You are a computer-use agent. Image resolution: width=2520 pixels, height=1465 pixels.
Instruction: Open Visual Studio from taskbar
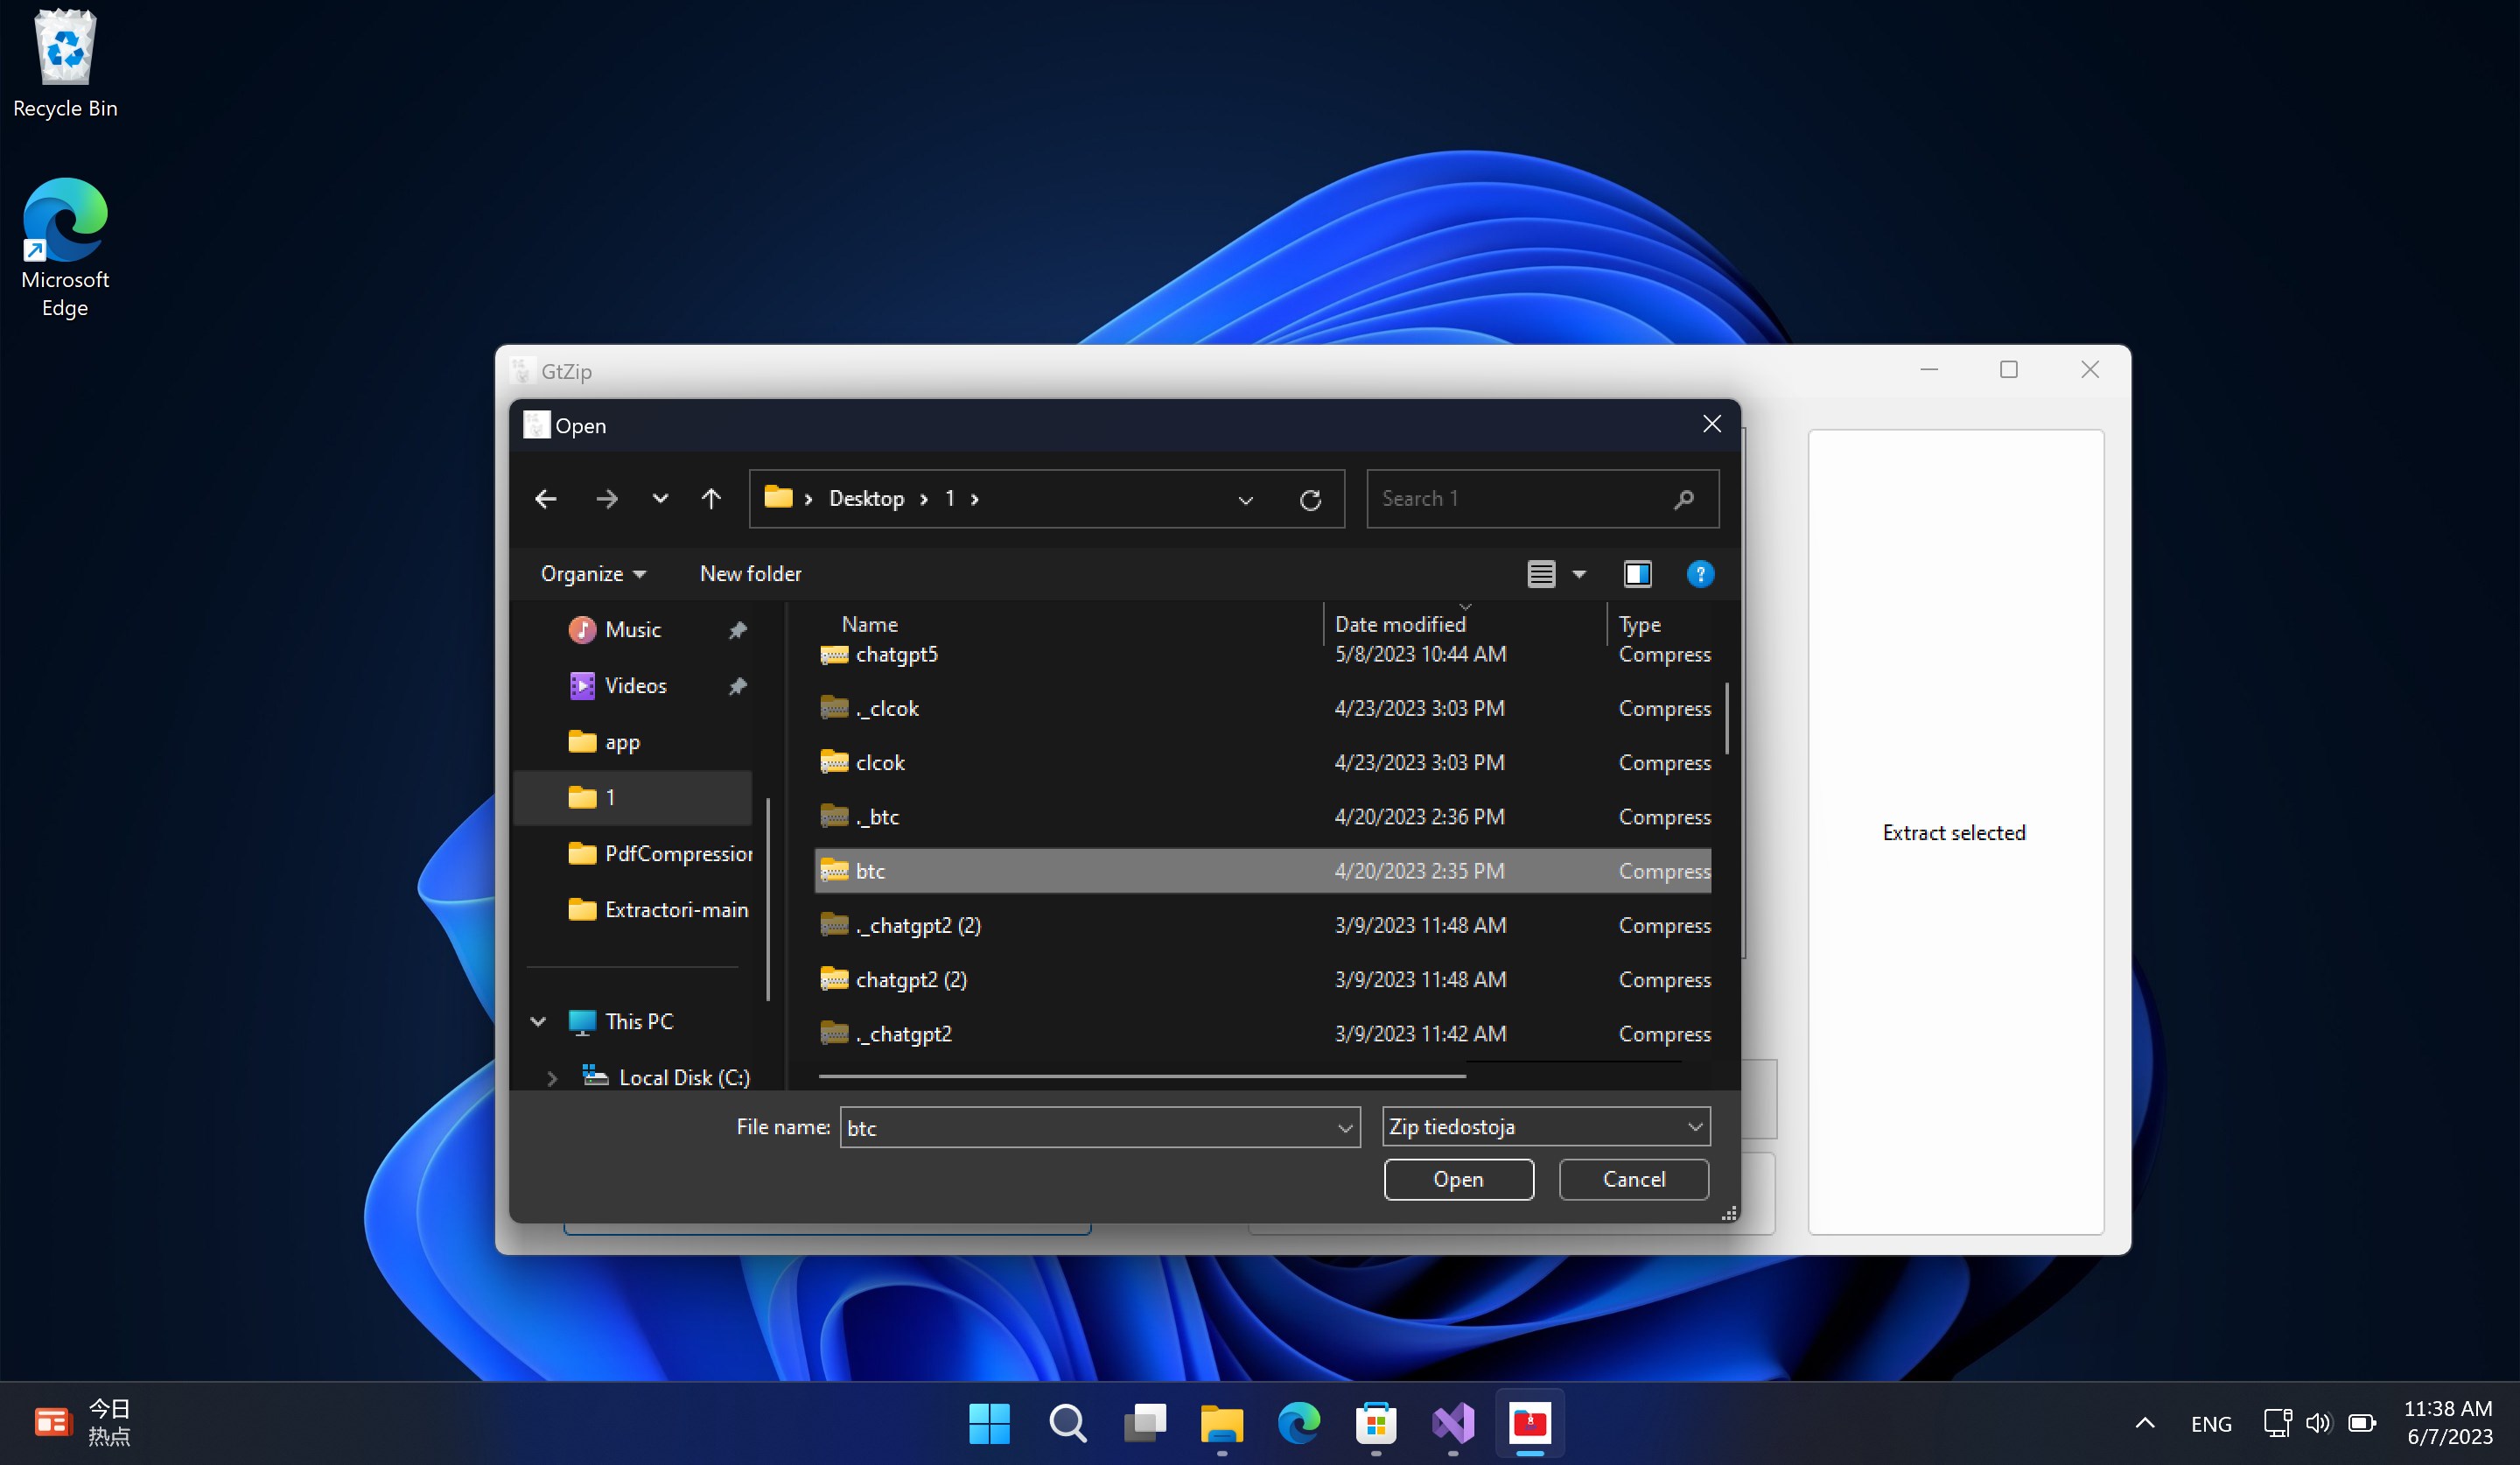1453,1422
